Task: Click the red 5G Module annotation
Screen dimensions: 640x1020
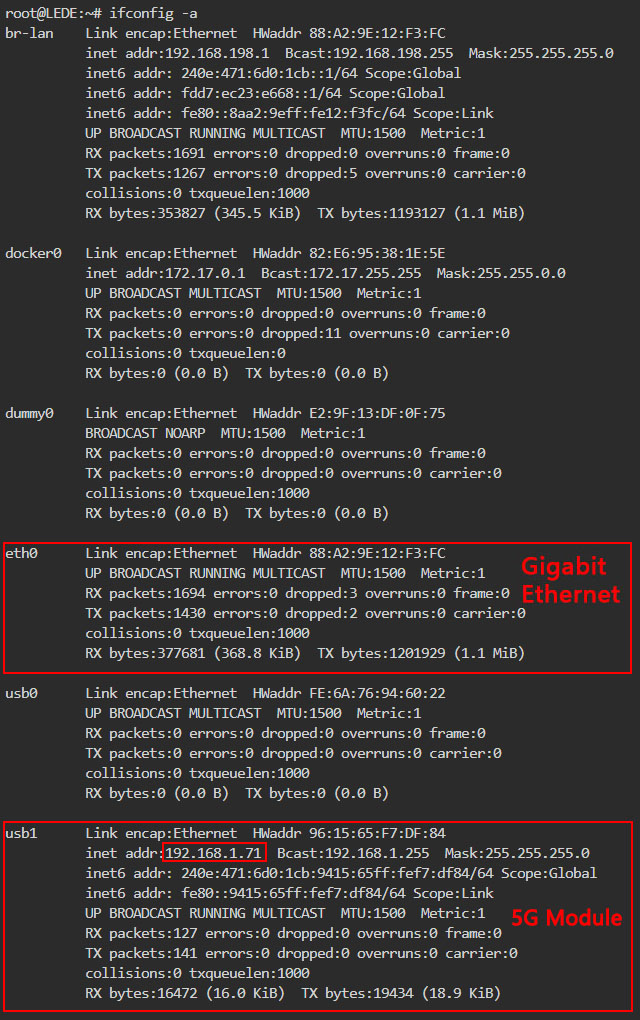Action: tap(567, 918)
